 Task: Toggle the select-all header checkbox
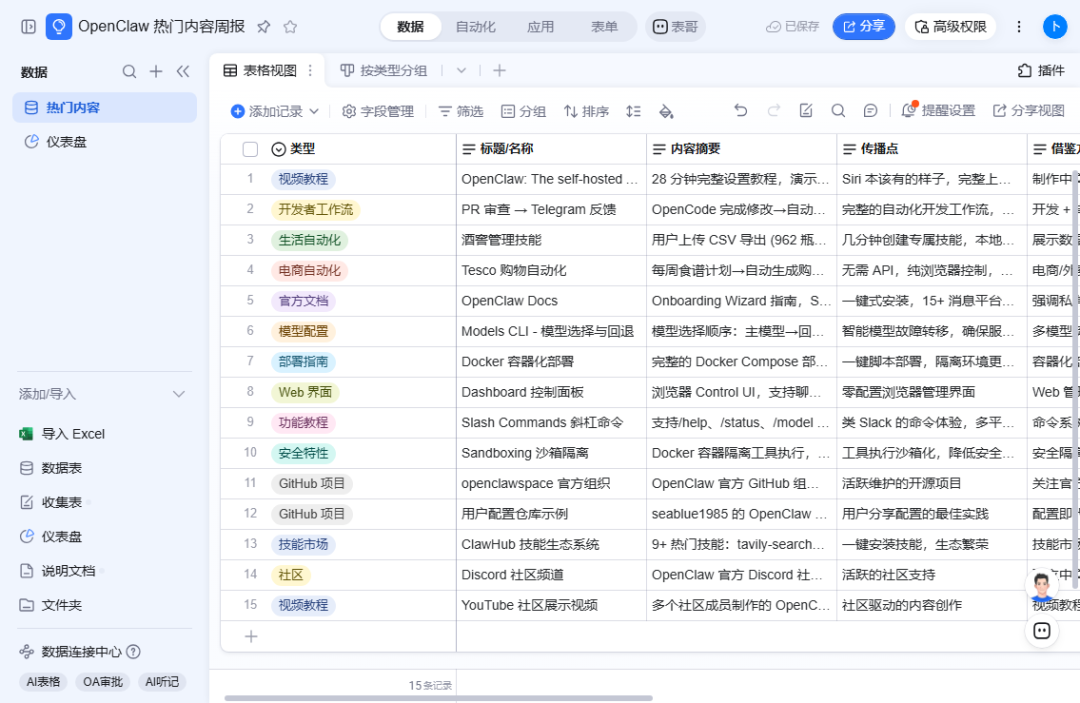[x=250, y=149]
